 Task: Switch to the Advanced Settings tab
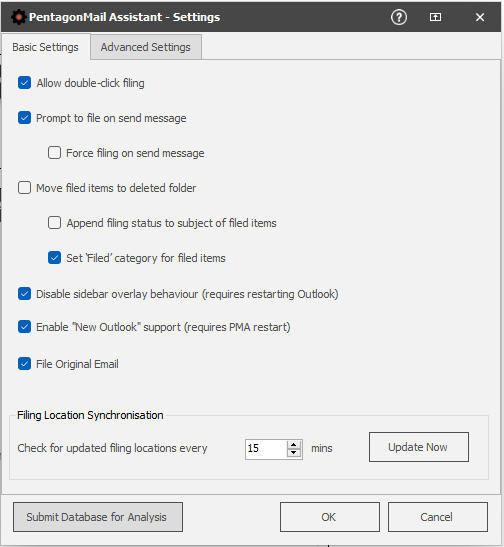146,47
